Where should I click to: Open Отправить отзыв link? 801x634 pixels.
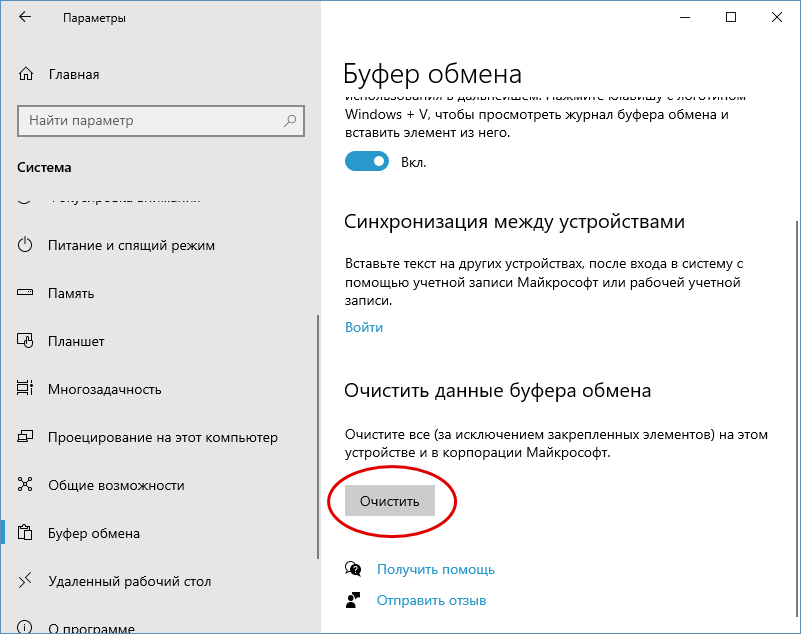pyautogui.click(x=431, y=600)
